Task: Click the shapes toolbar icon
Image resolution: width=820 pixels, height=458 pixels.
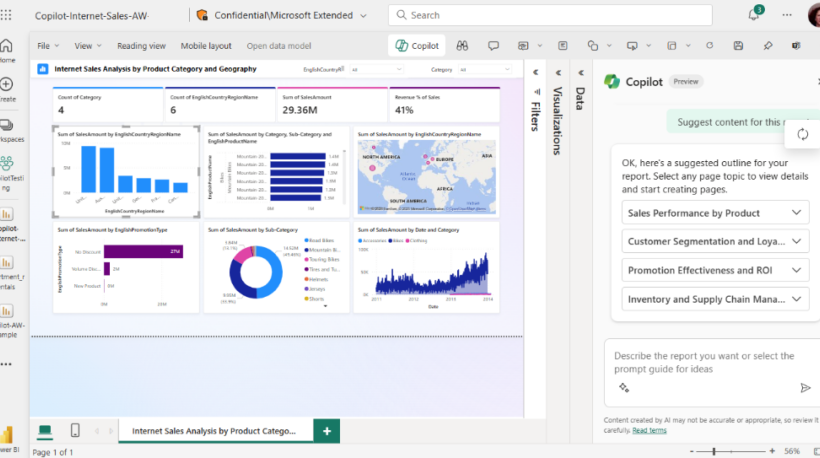Action: (593, 45)
